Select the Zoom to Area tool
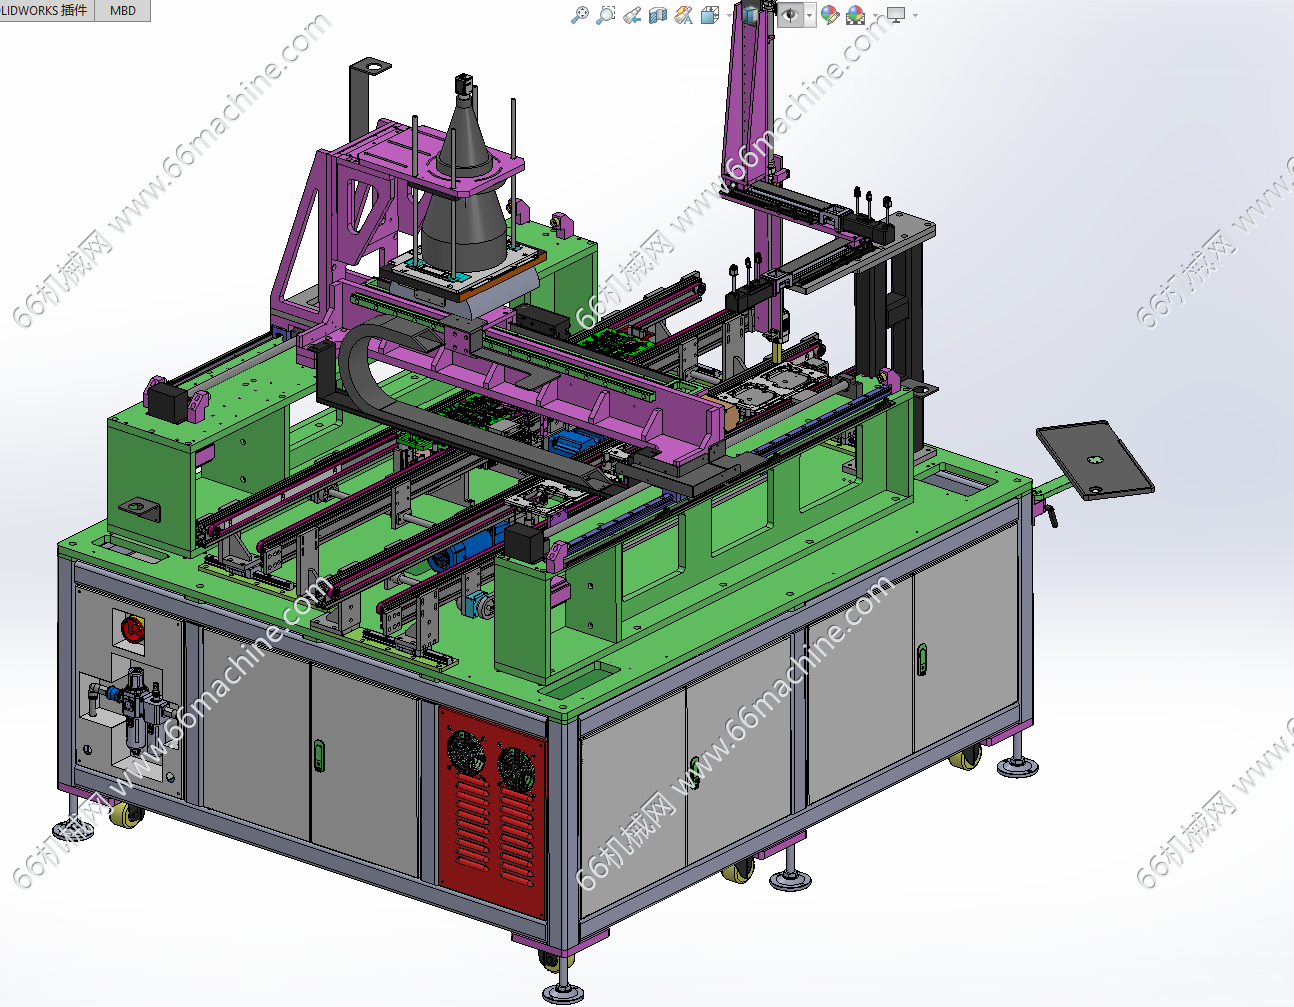Screen dimensions: 1294x1007 click(605, 15)
